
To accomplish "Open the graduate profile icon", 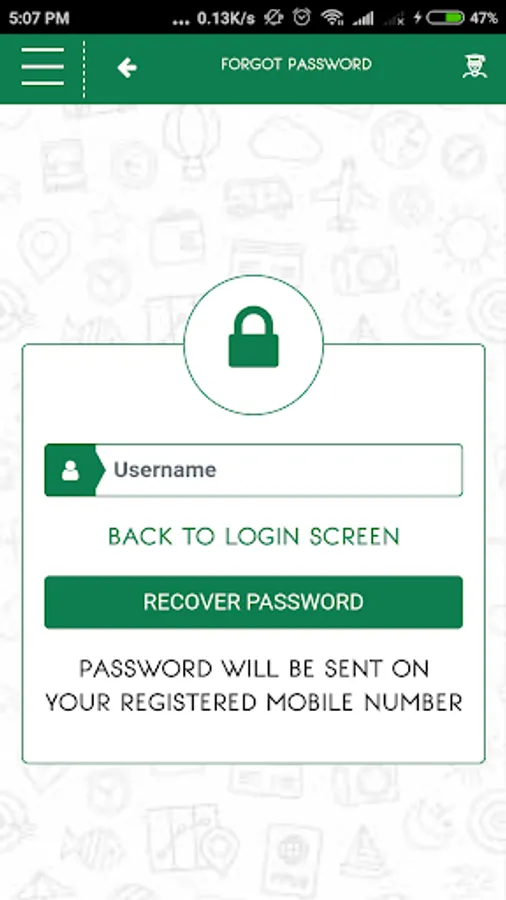I will (474, 66).
